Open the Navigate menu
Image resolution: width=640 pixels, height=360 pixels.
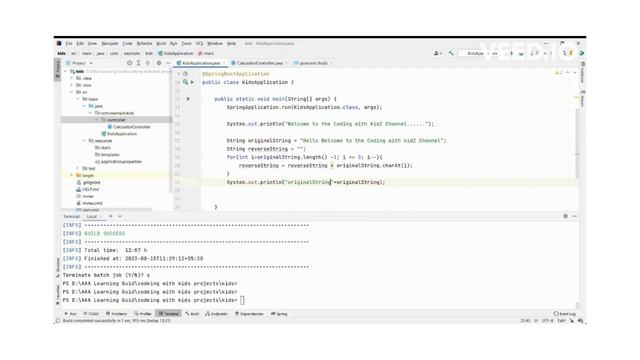click(109, 43)
